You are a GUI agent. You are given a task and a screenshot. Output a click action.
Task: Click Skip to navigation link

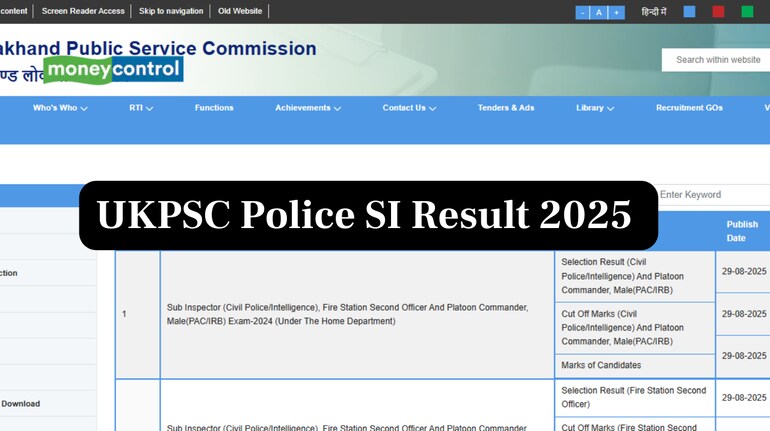pos(171,11)
